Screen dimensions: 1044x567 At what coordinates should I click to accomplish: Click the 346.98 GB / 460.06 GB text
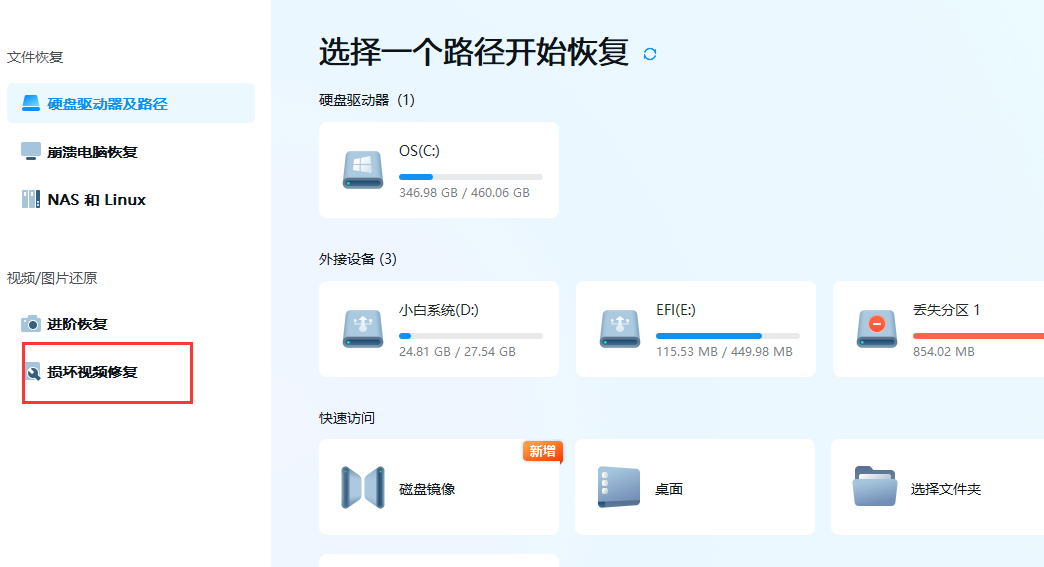tap(464, 192)
